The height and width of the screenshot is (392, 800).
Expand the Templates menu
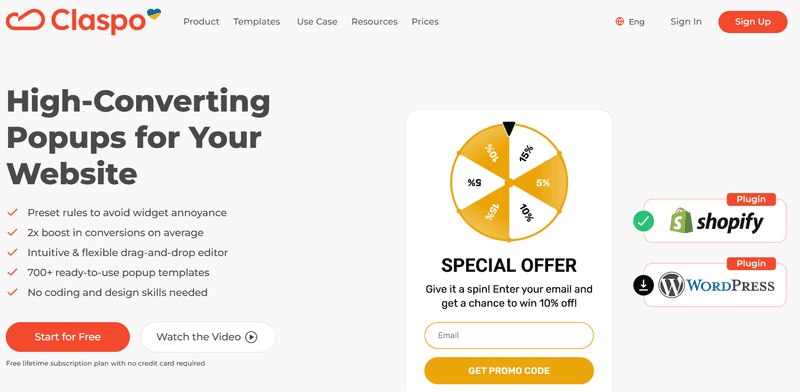click(257, 21)
